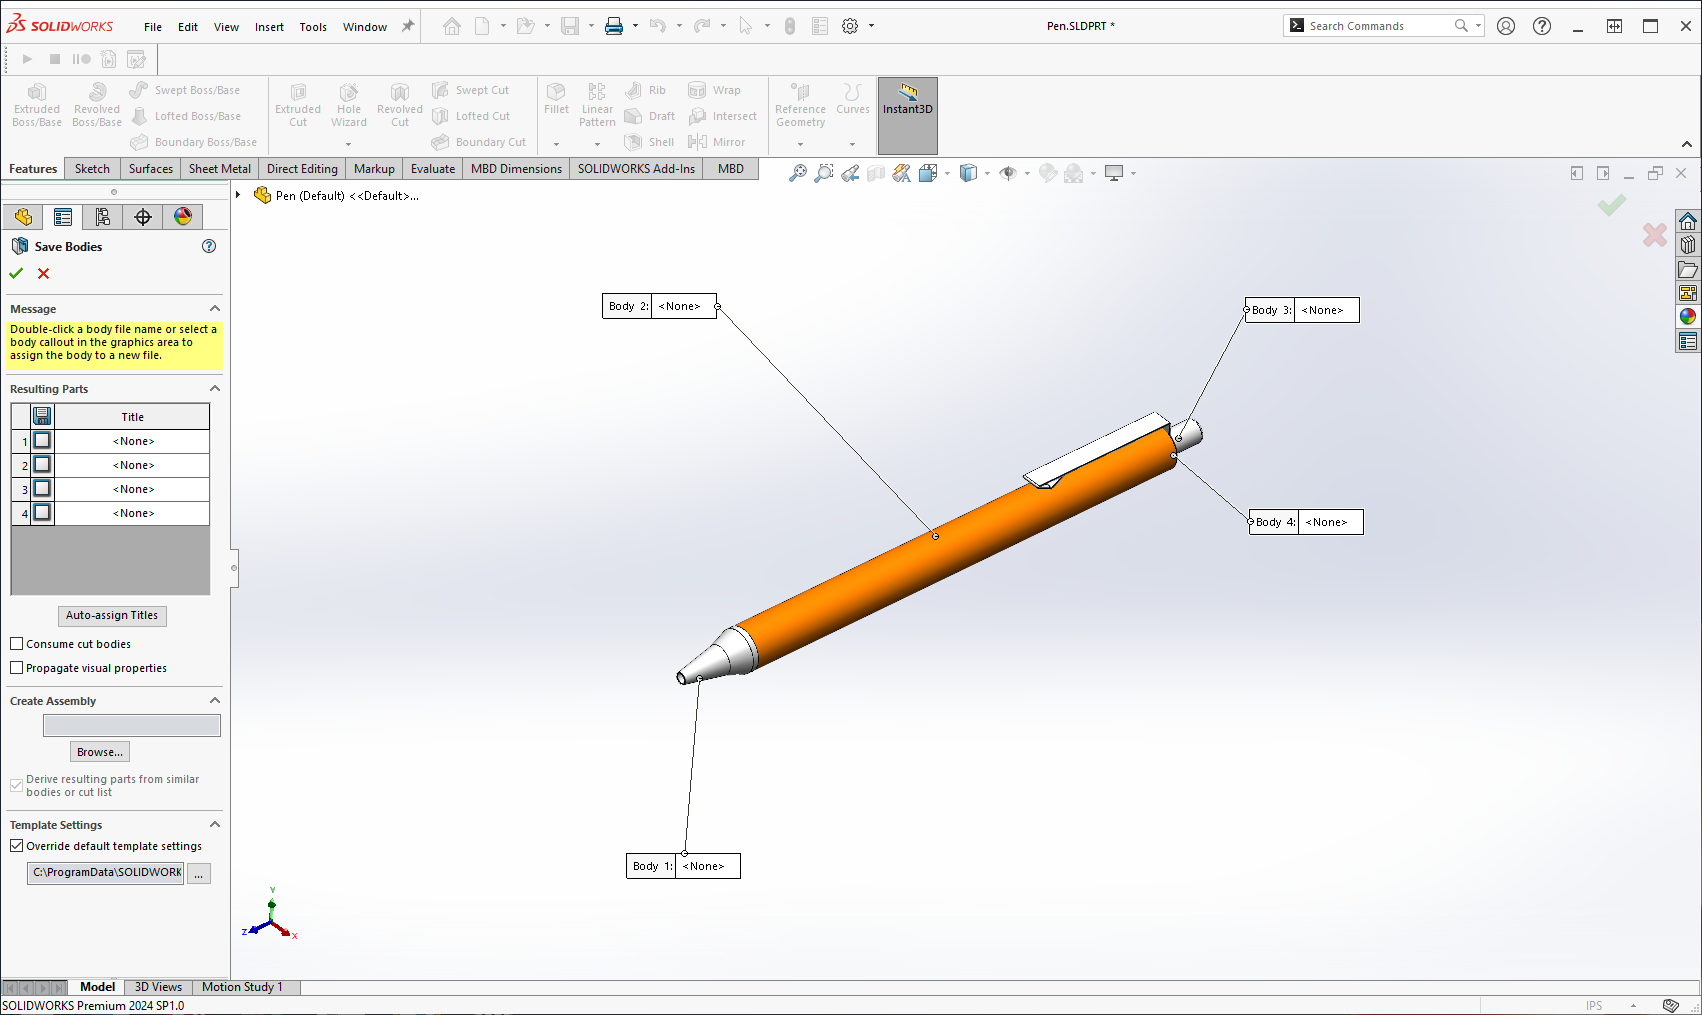
Task: Open the ConfigurationManager tab
Action: (x=103, y=217)
